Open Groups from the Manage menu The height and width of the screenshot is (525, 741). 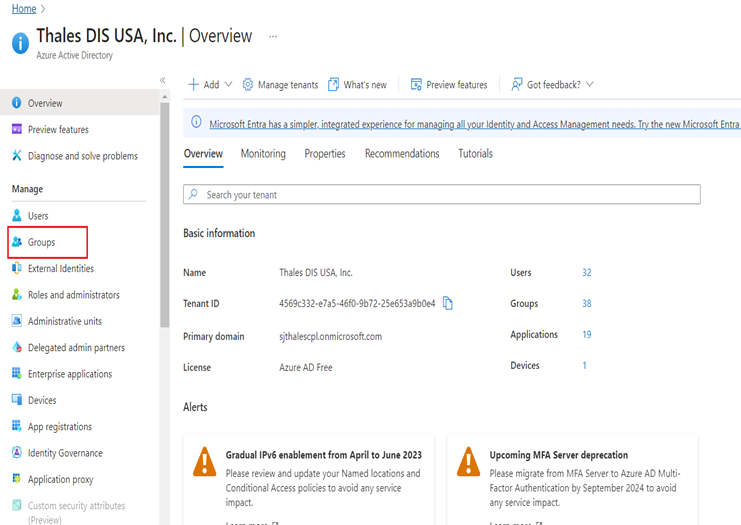pyautogui.click(x=41, y=242)
